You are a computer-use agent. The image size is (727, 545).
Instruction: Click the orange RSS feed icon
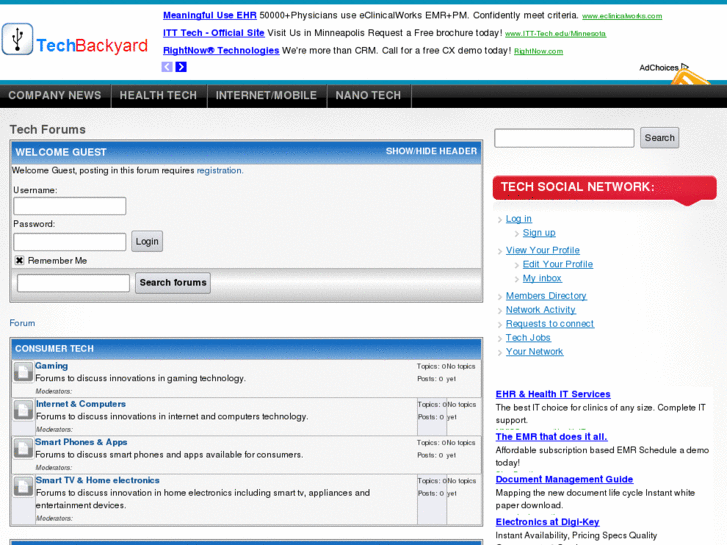[x=690, y=79]
